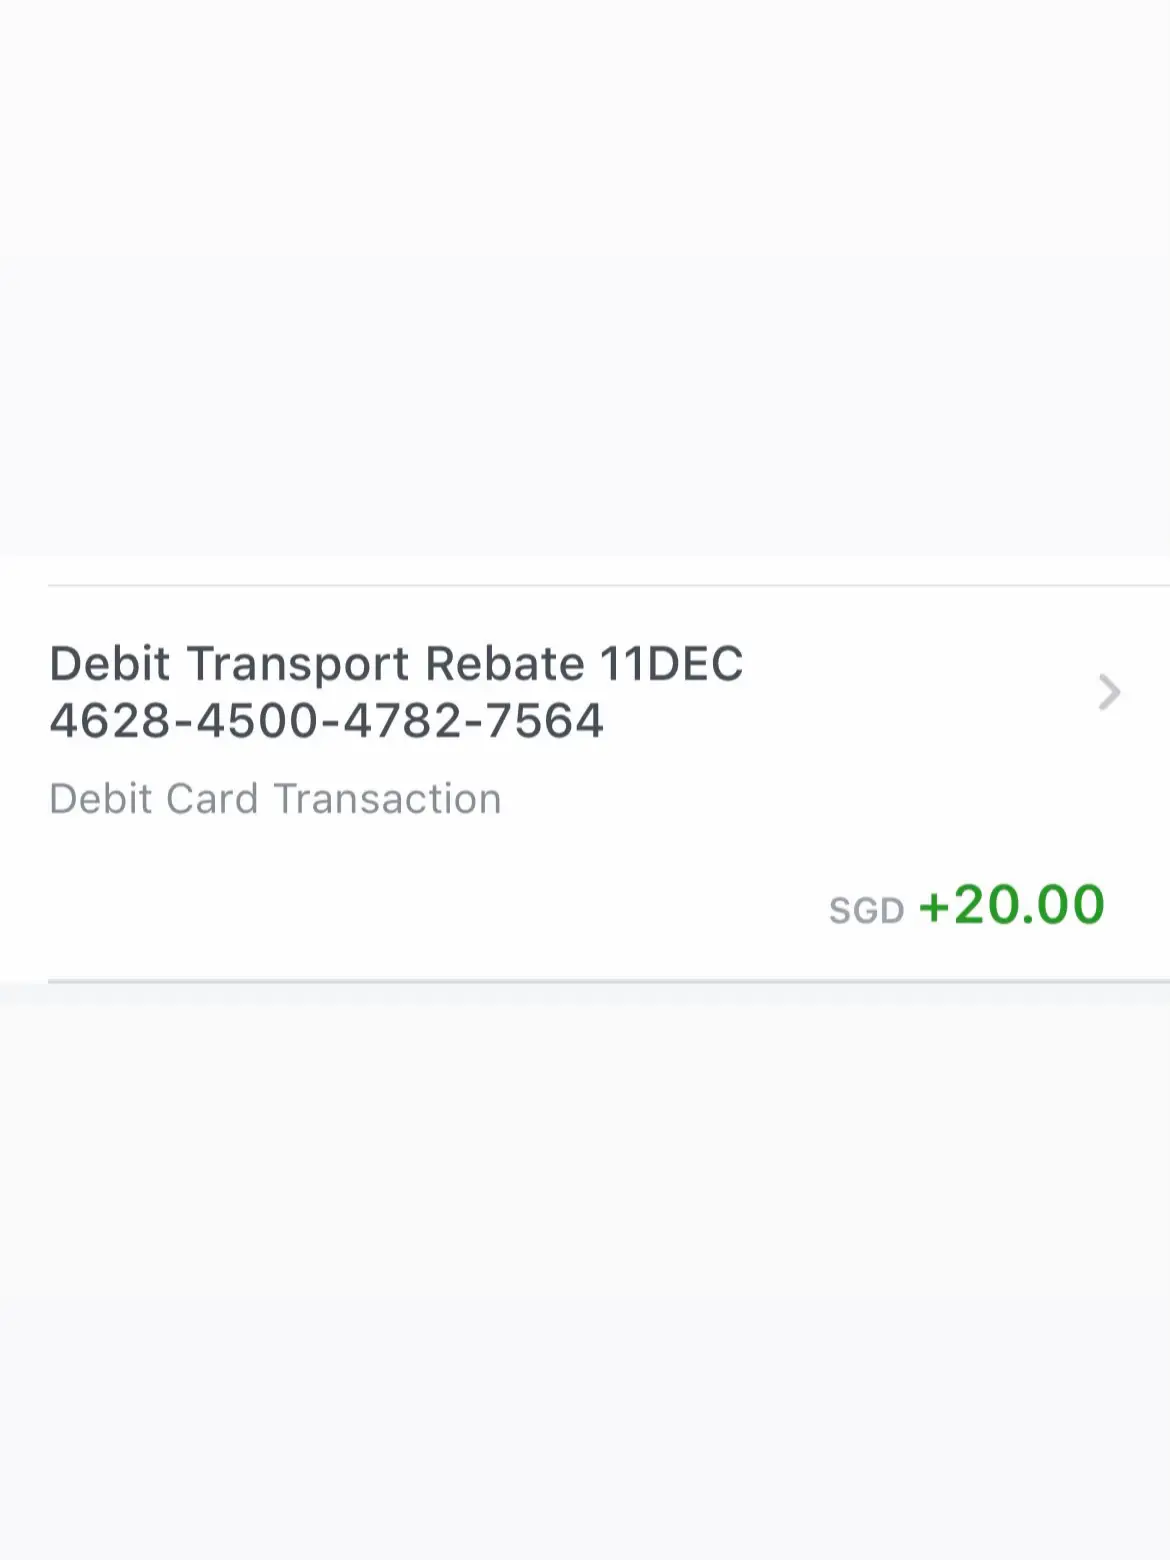Screen dimensions: 1170x1560
Task: Select the Debit Transport Rebate 11DEC title
Action: pyautogui.click(x=397, y=662)
